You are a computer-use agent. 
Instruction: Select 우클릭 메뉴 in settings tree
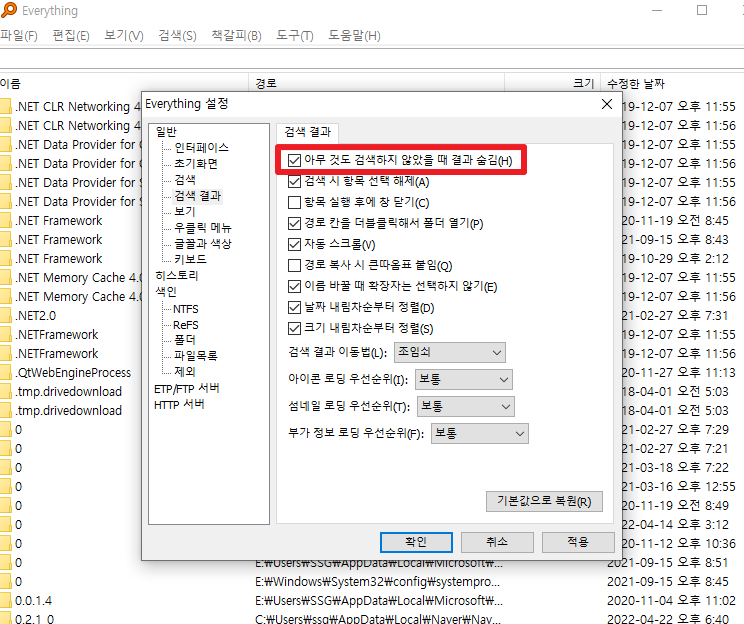(x=203, y=228)
